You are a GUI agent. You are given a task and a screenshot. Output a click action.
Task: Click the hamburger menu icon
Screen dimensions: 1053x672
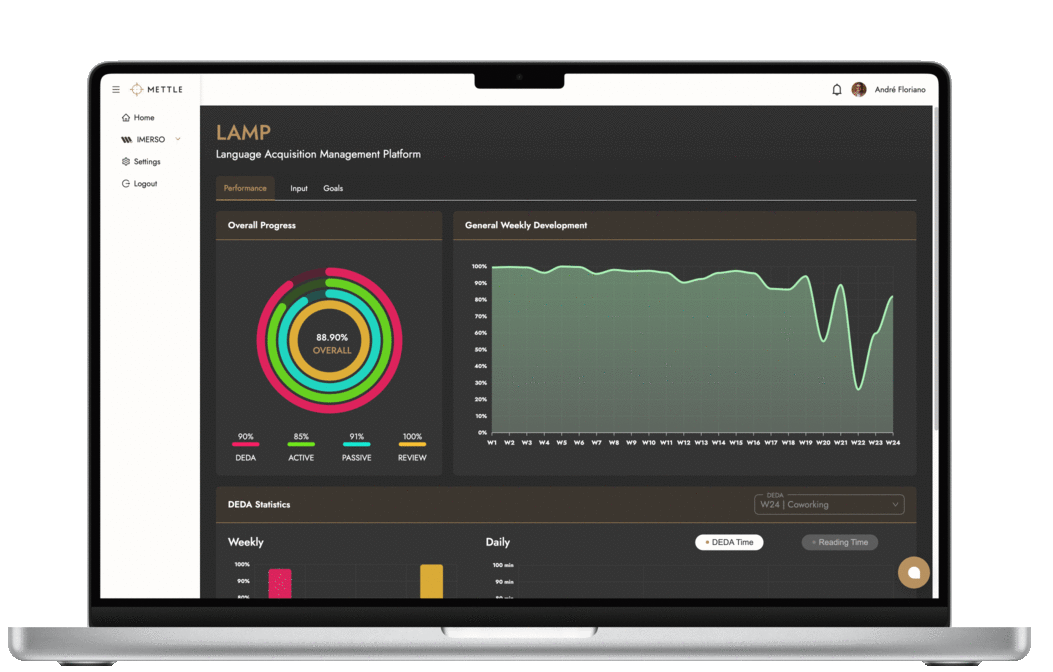point(116,90)
